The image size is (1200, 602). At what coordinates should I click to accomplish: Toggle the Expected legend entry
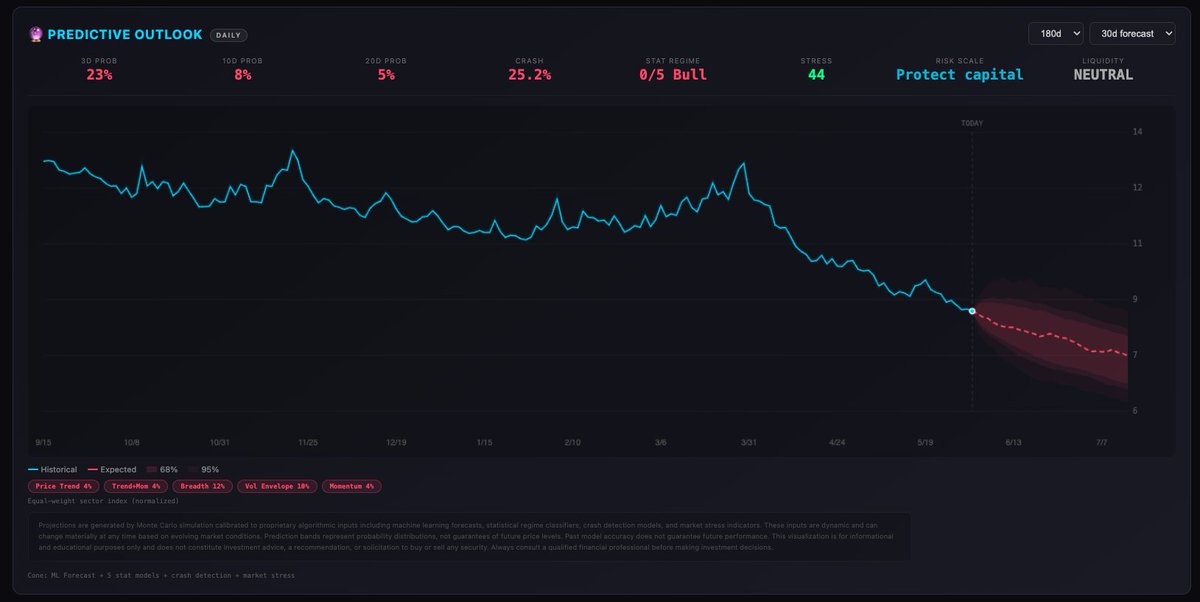113,469
